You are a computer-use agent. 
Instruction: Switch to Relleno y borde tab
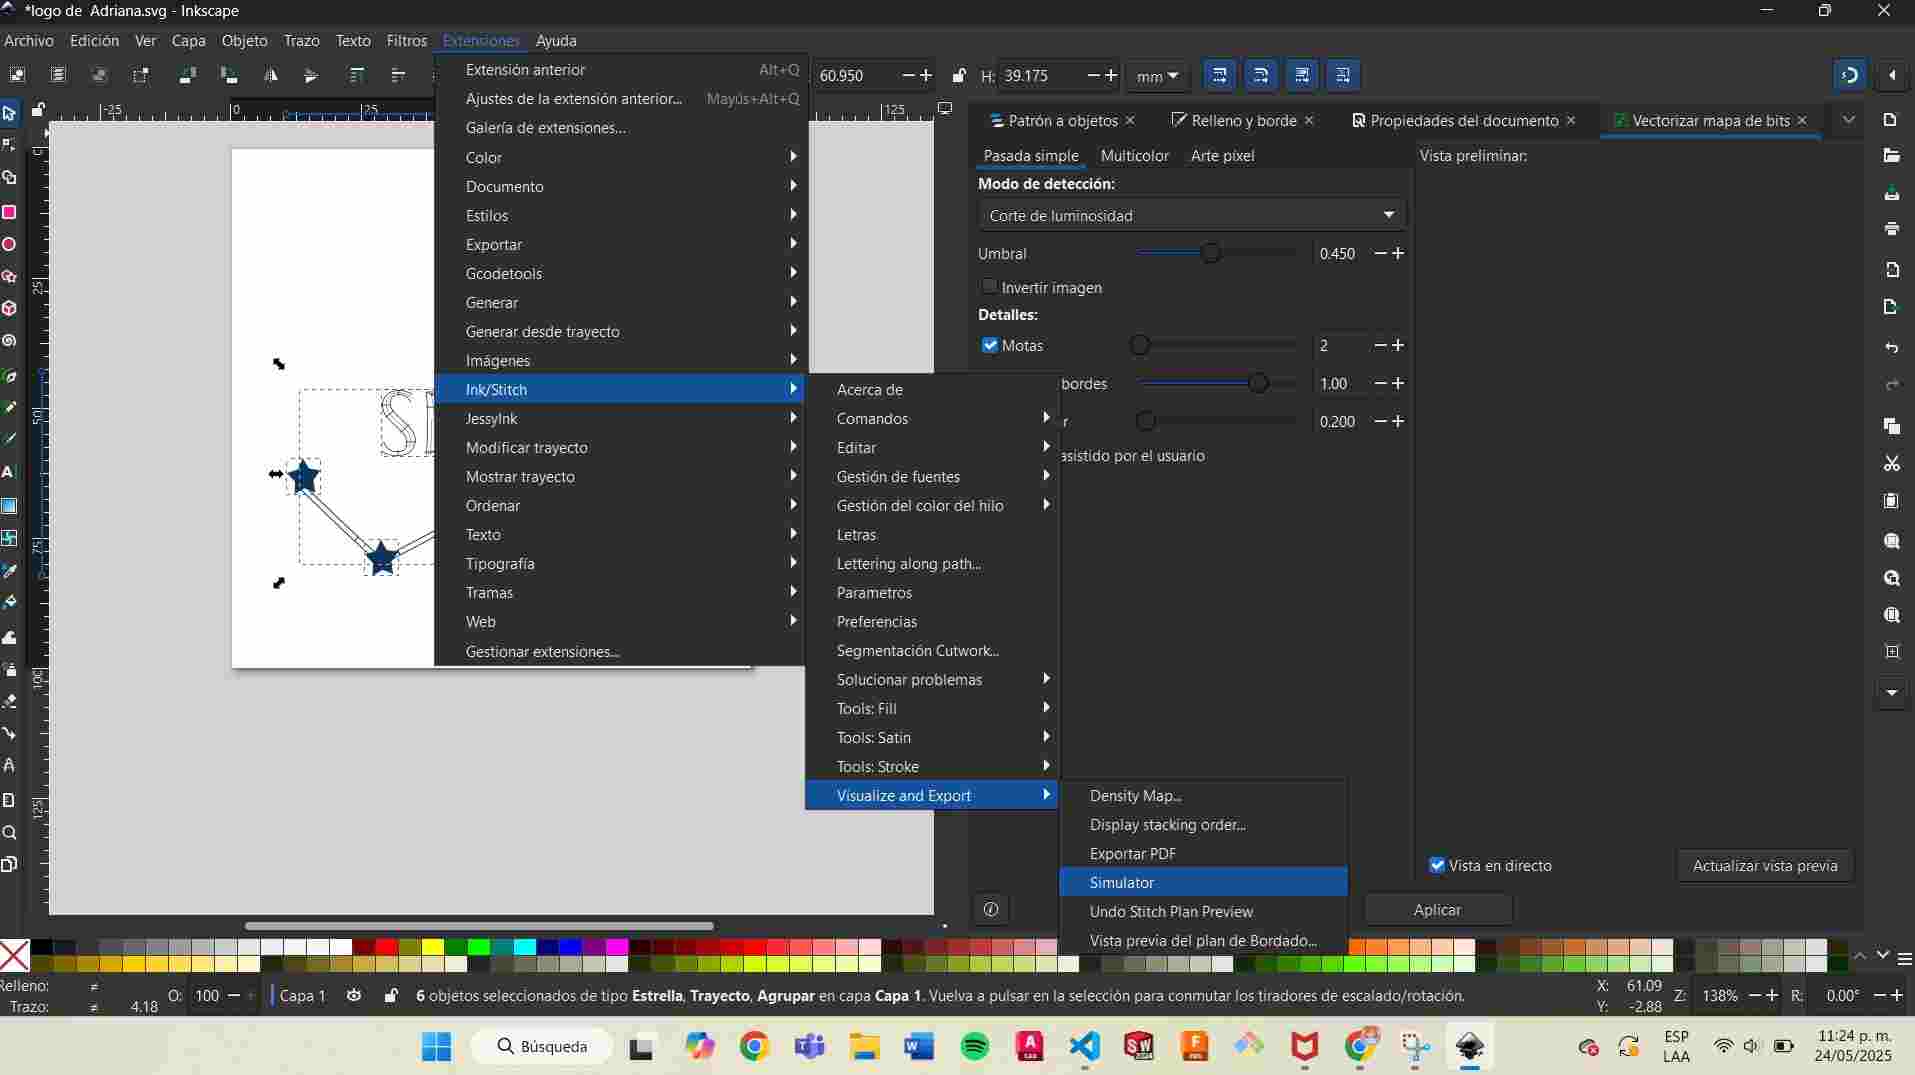(1243, 120)
